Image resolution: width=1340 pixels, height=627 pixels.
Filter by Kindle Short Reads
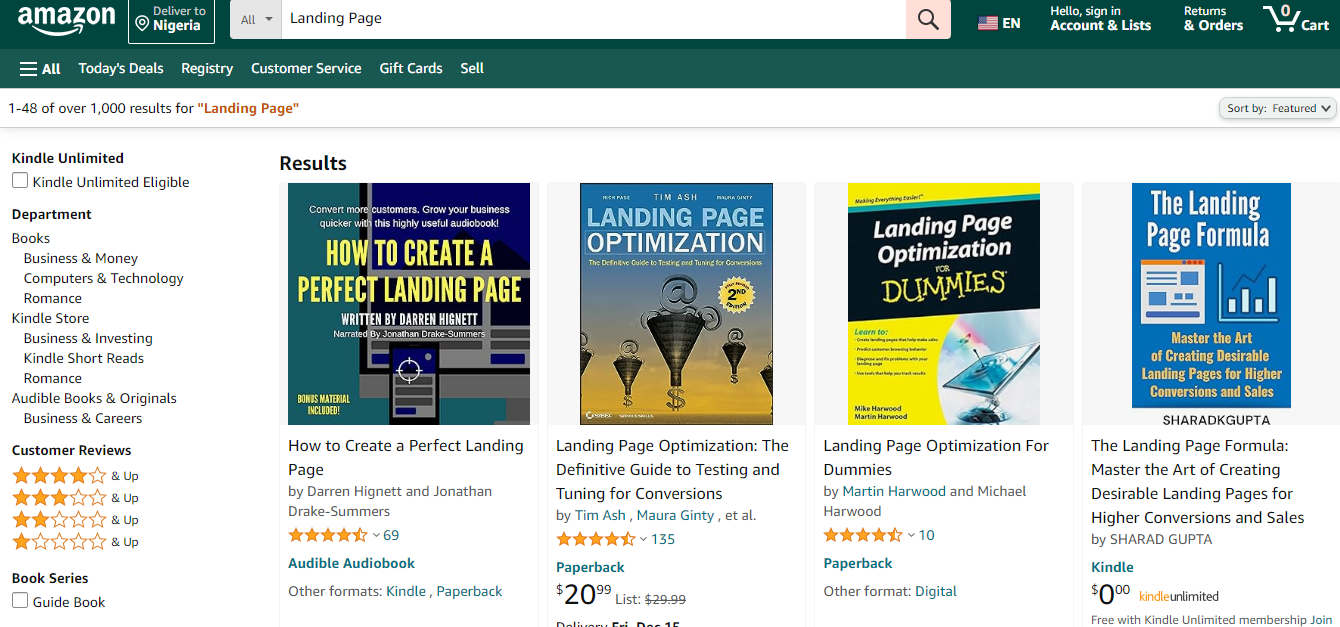coord(84,358)
